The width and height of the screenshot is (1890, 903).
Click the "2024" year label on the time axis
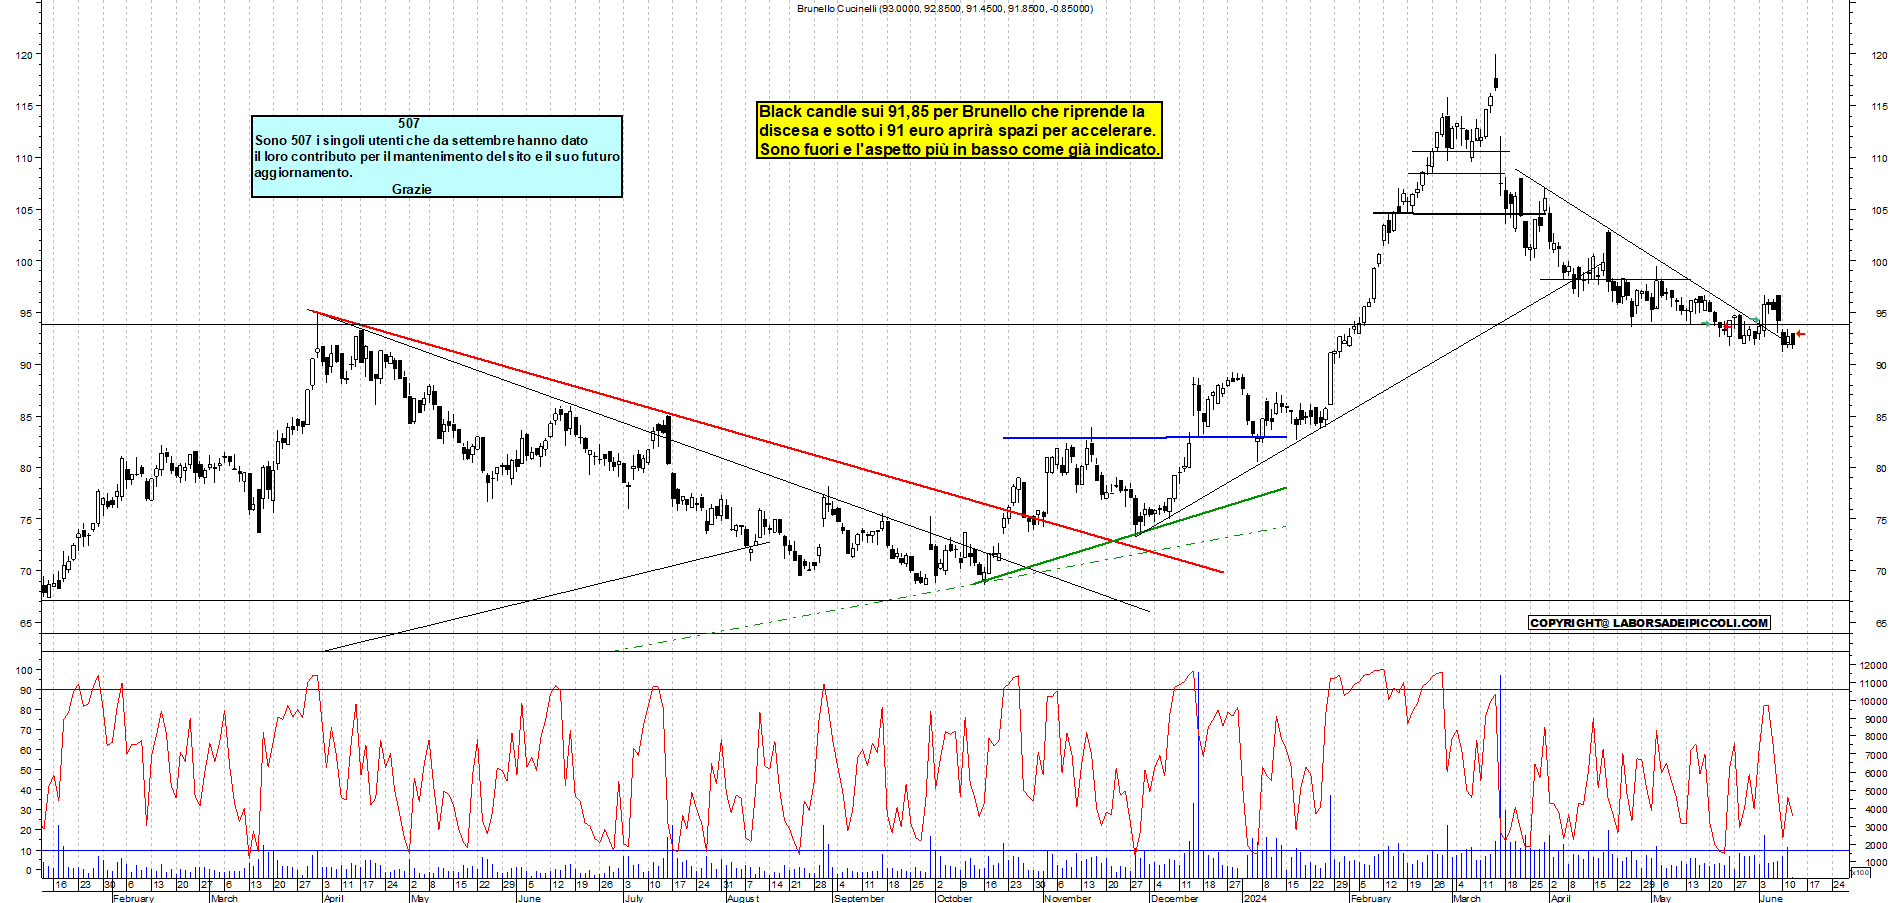[x=1255, y=898]
